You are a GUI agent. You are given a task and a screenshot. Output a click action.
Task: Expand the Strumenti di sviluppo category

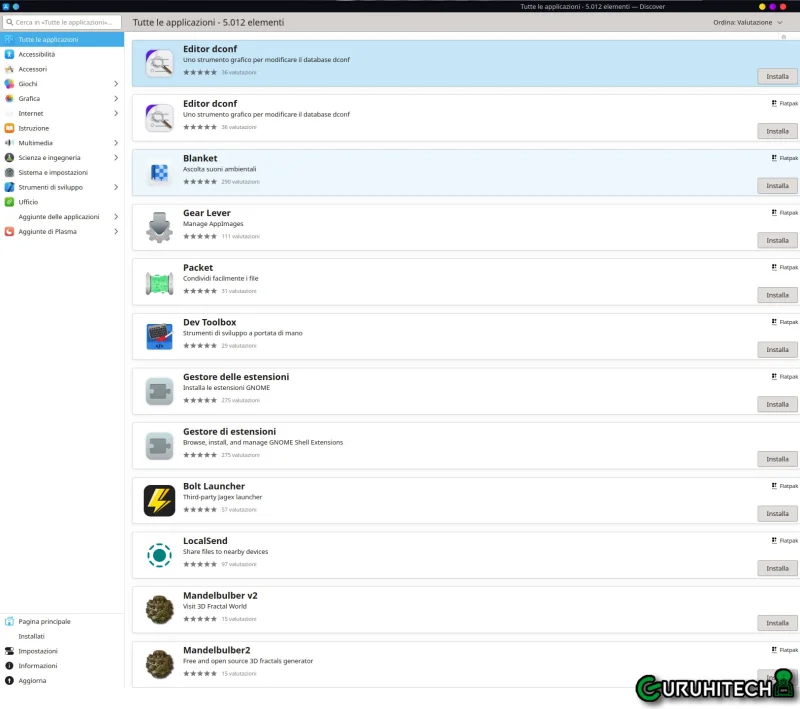tap(116, 187)
